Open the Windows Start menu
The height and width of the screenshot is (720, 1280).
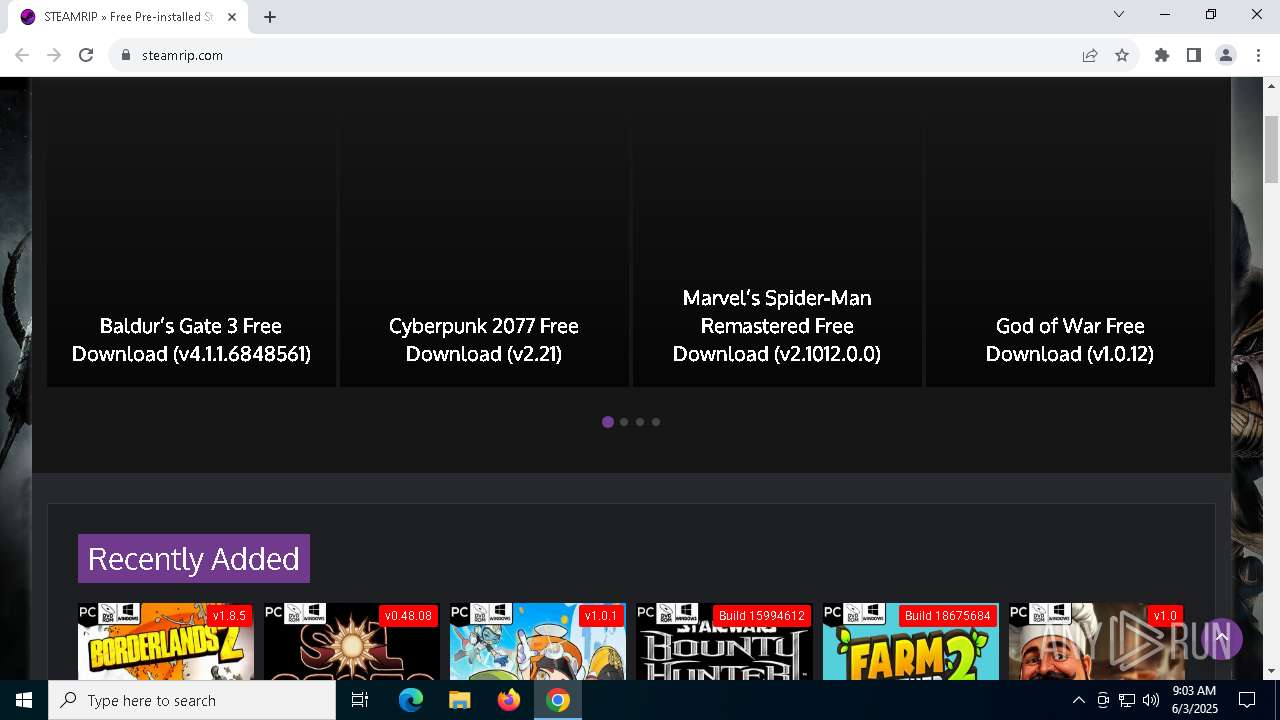(24, 700)
